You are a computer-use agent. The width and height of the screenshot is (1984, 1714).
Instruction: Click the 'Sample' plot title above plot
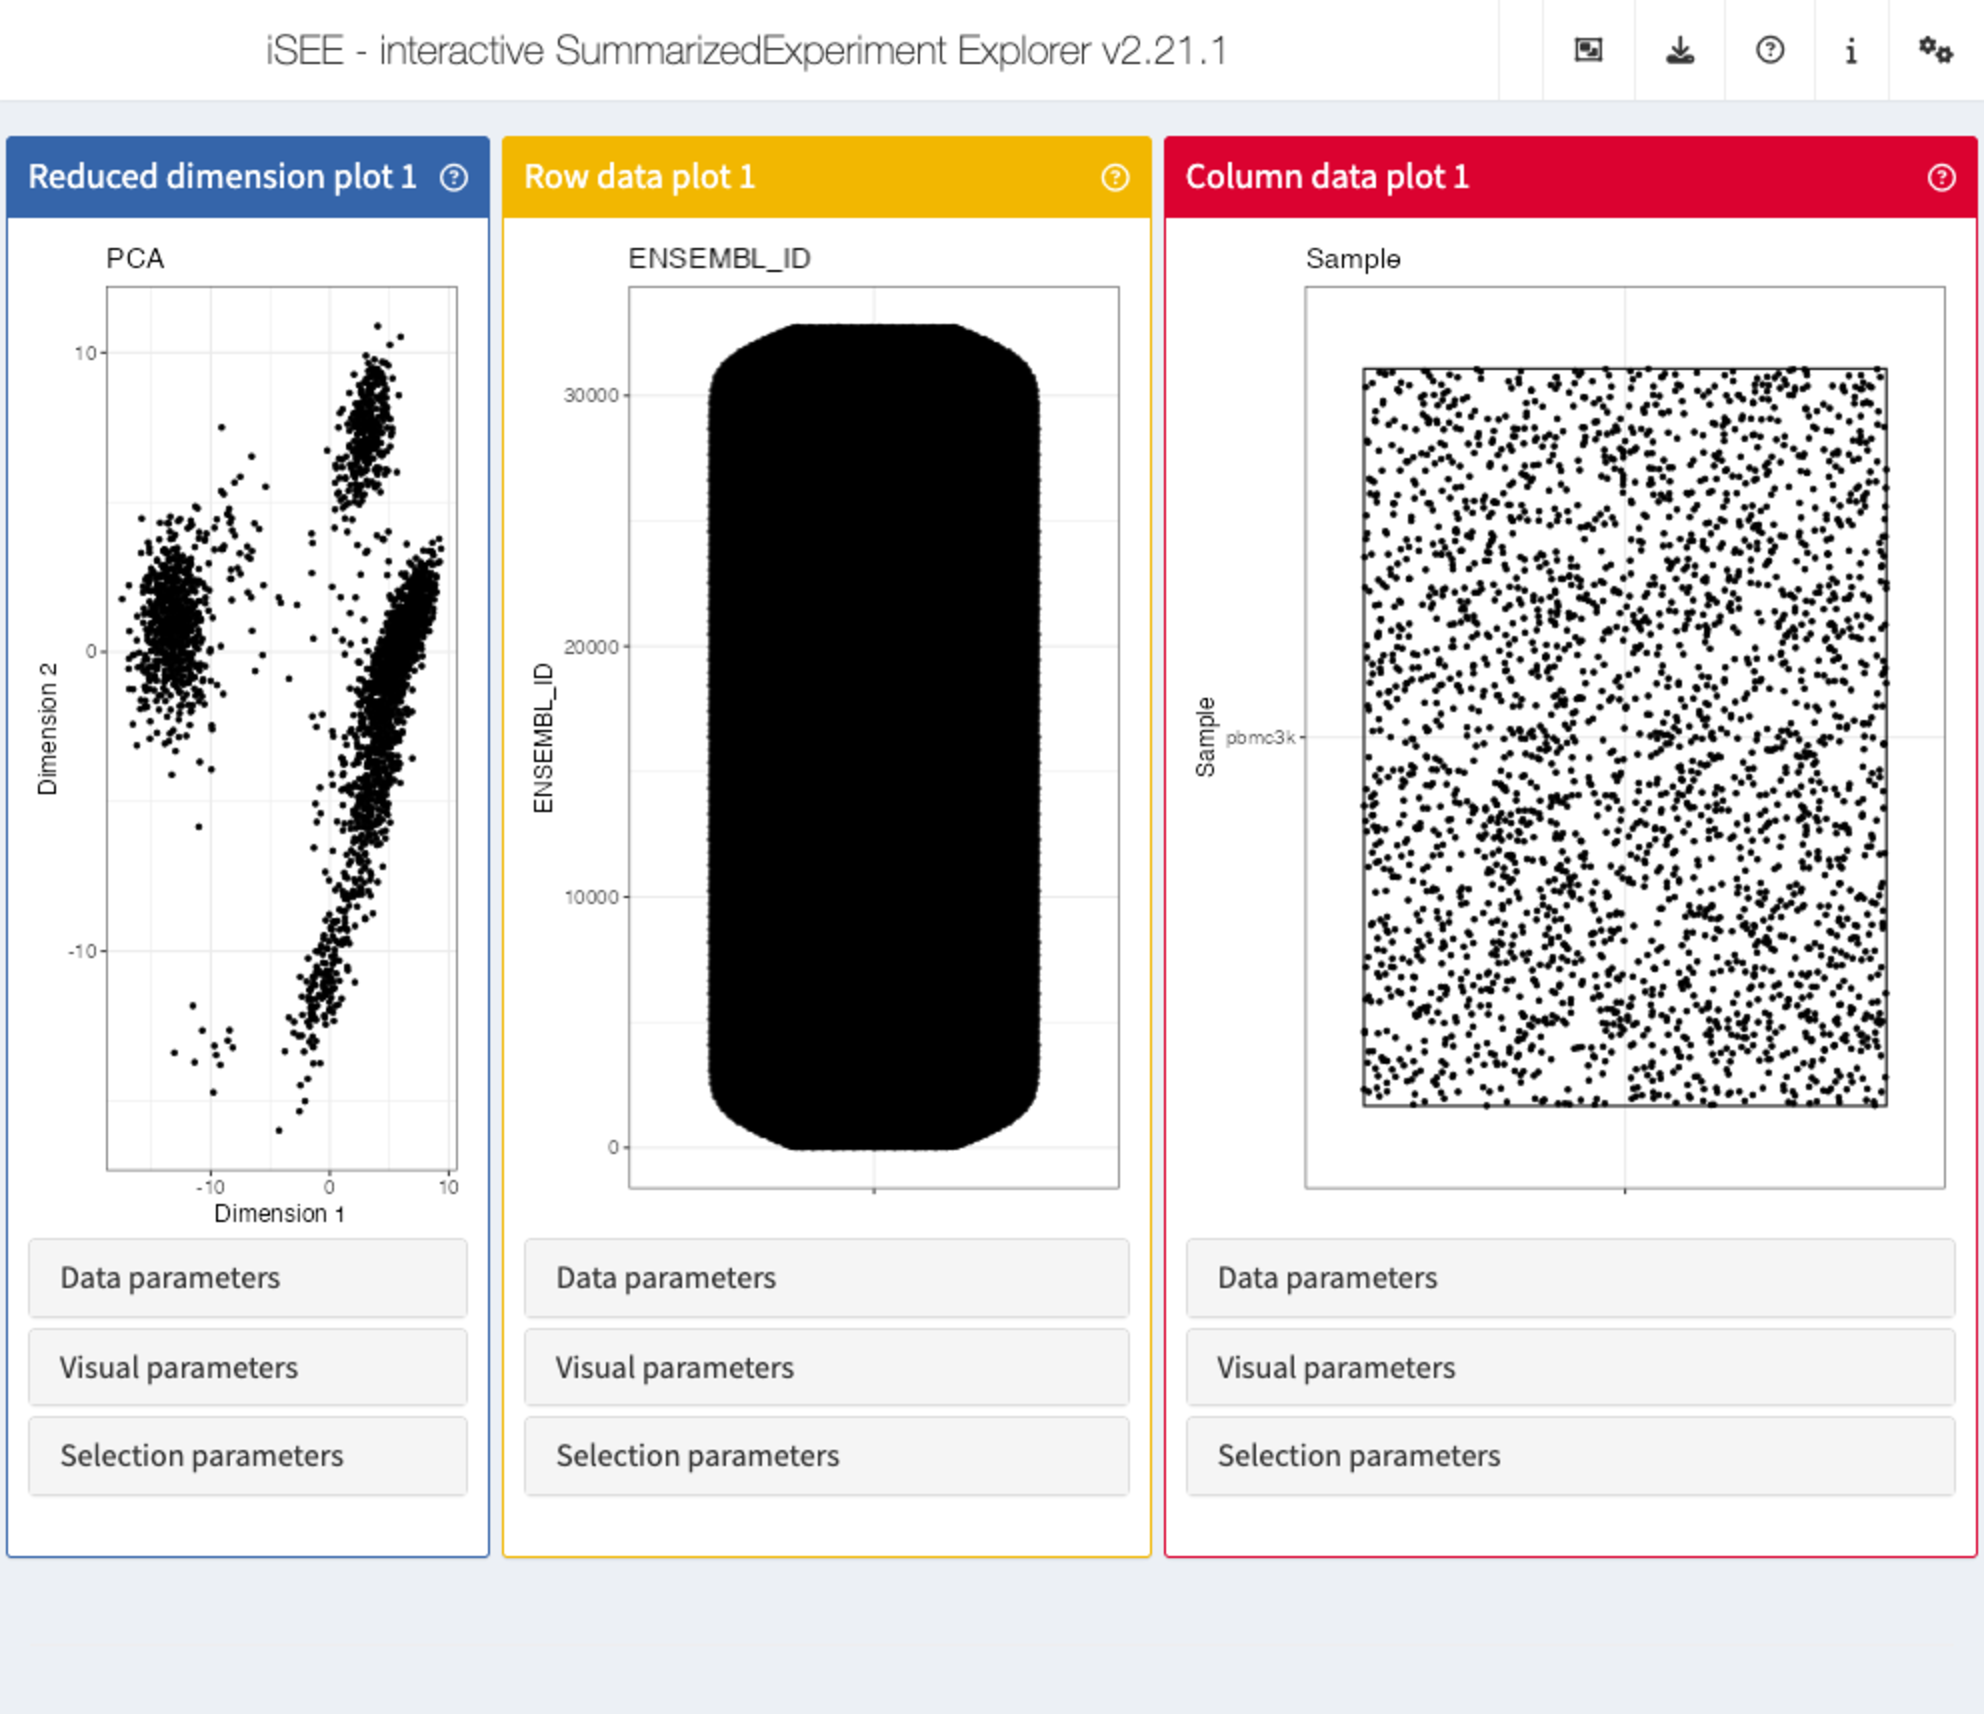click(1353, 259)
